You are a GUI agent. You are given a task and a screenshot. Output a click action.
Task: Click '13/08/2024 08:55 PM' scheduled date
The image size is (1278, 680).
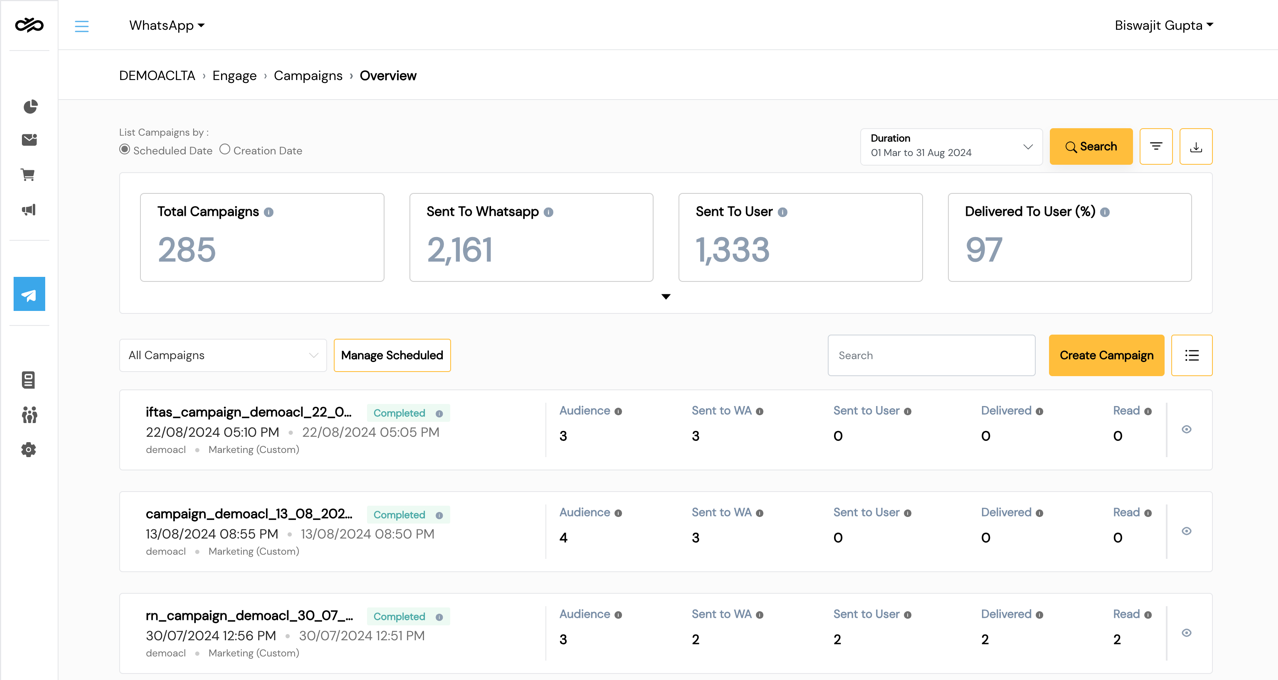(213, 534)
